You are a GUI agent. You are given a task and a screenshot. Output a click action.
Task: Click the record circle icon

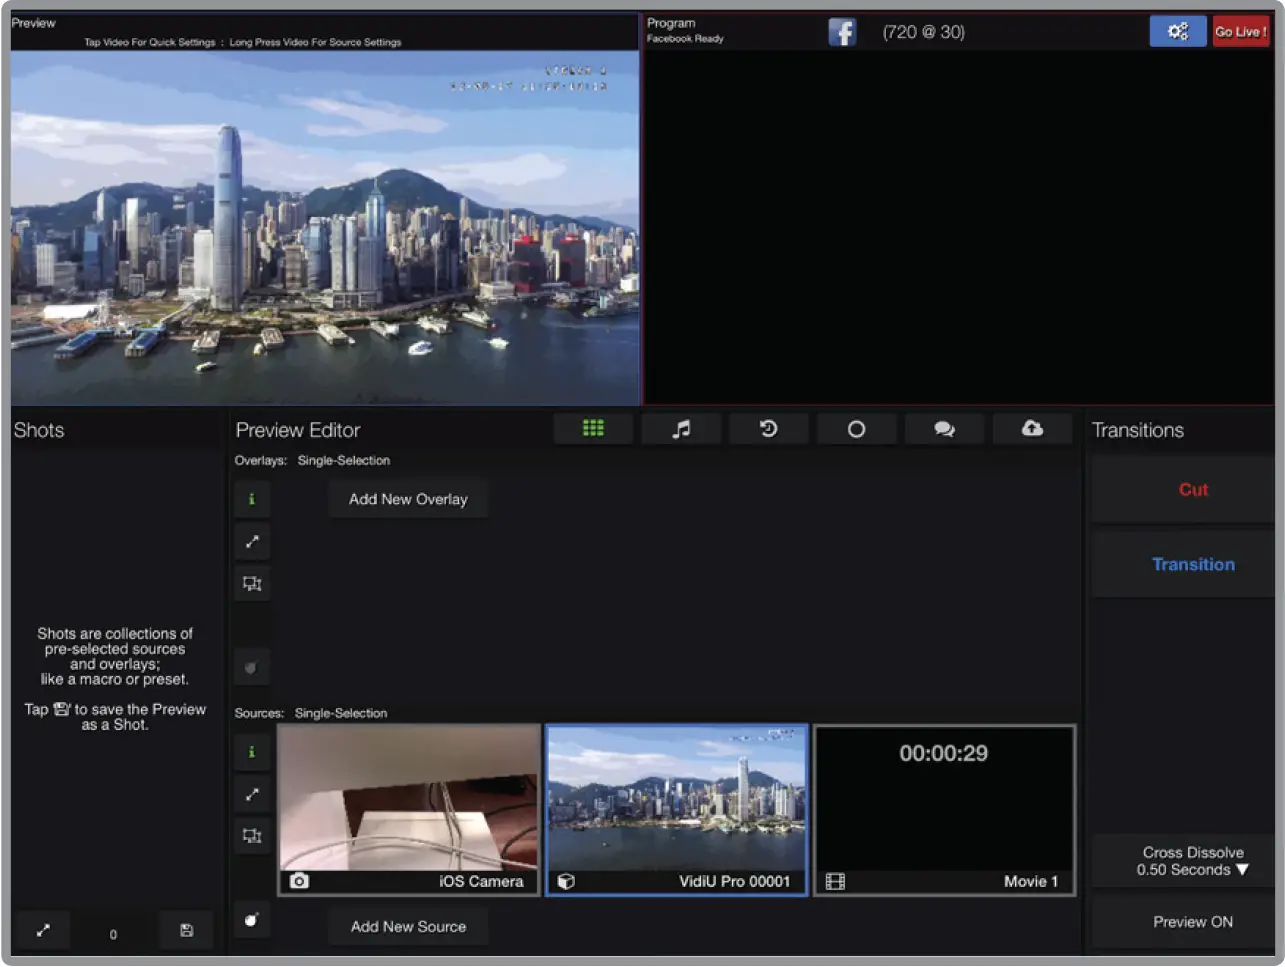click(857, 428)
